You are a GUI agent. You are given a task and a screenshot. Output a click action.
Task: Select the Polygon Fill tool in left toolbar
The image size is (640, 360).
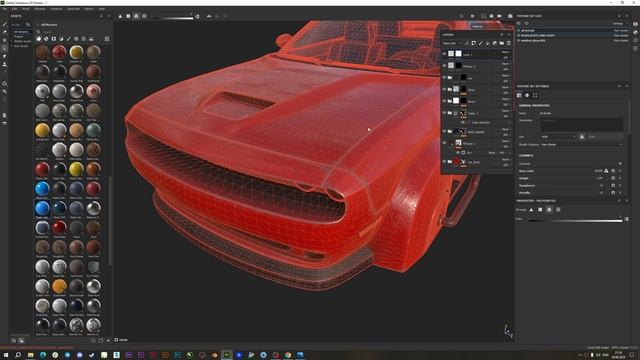point(4,49)
